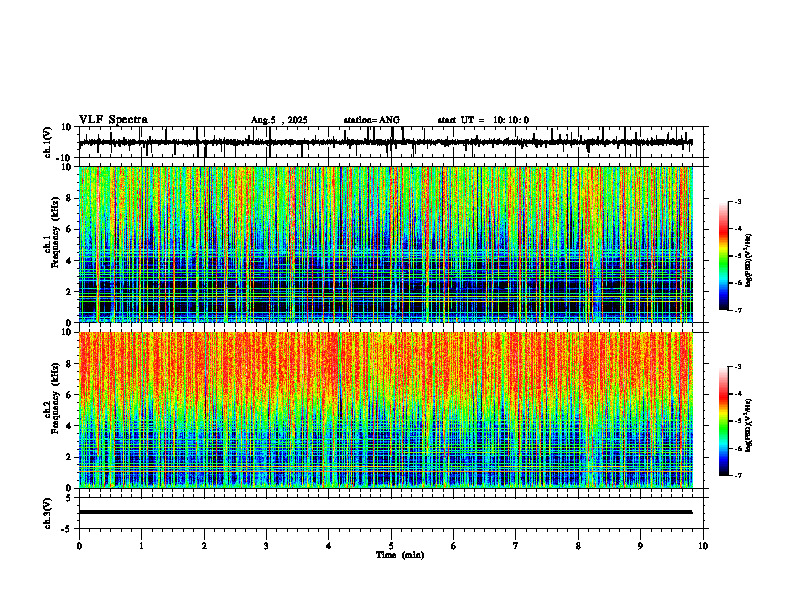Click the ch.1 spectrogram color scale bar
This screenshot has height=612, width=792.
point(724,256)
